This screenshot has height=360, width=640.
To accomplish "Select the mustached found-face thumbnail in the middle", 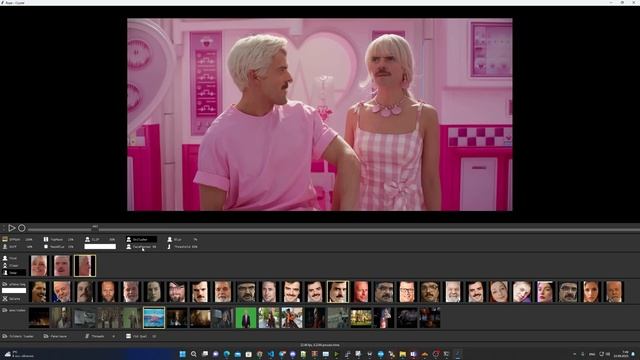I will point(62,266).
